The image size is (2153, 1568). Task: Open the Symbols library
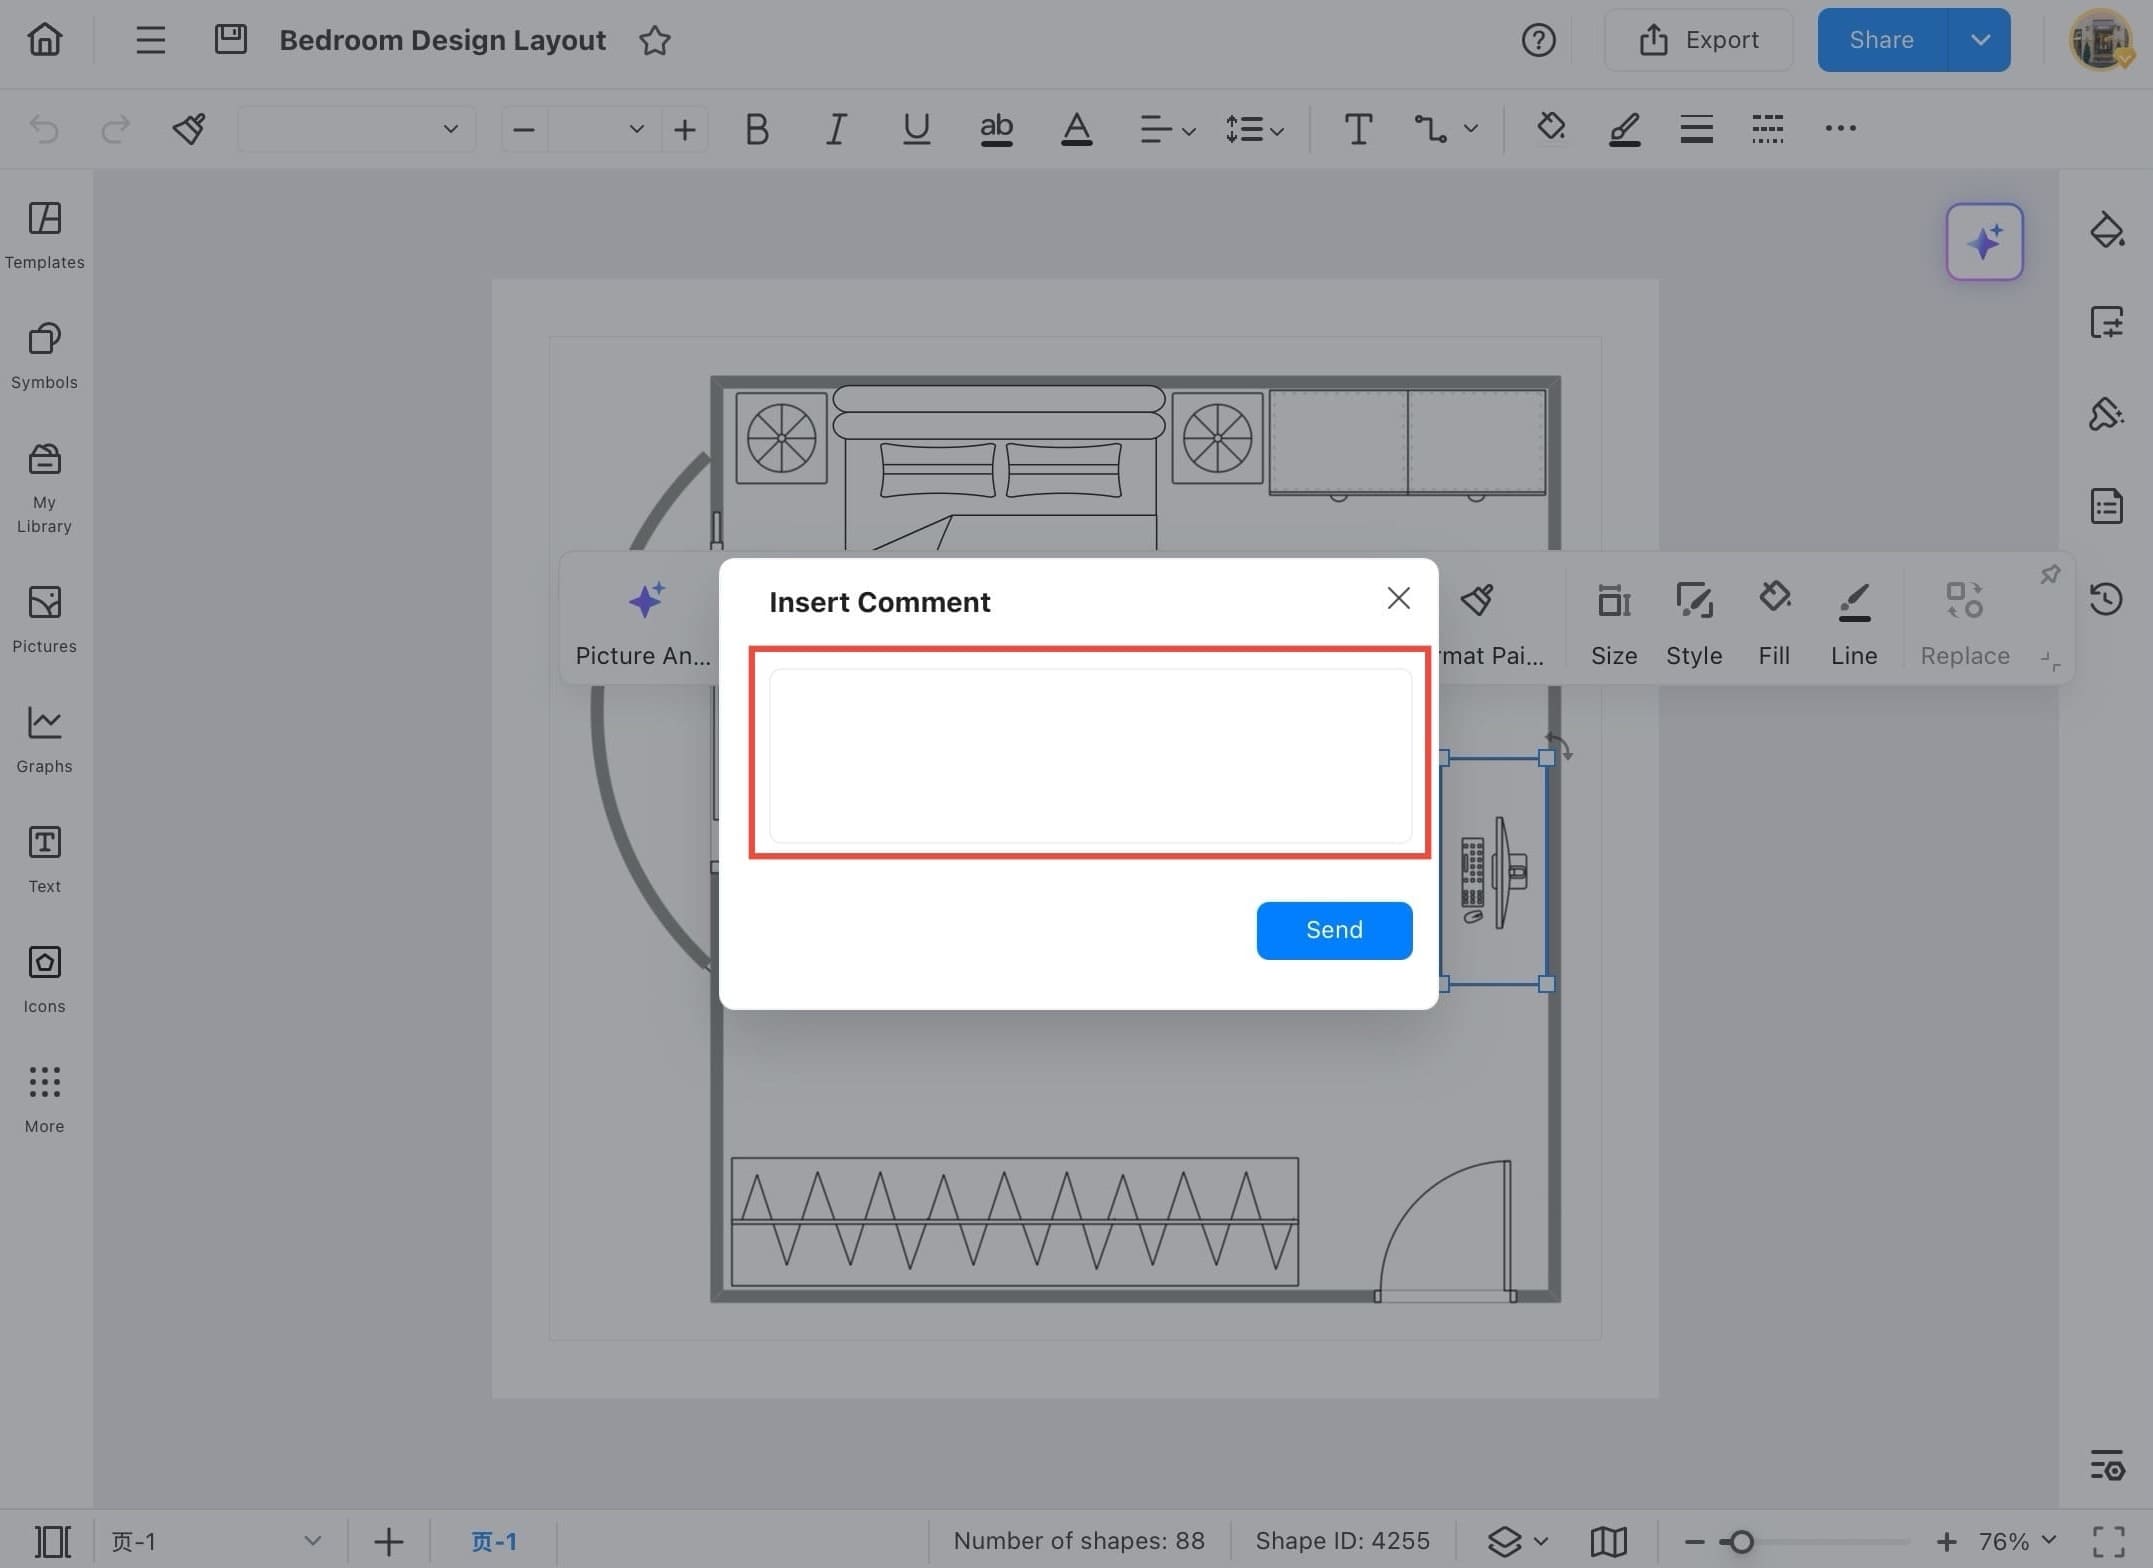coord(44,353)
